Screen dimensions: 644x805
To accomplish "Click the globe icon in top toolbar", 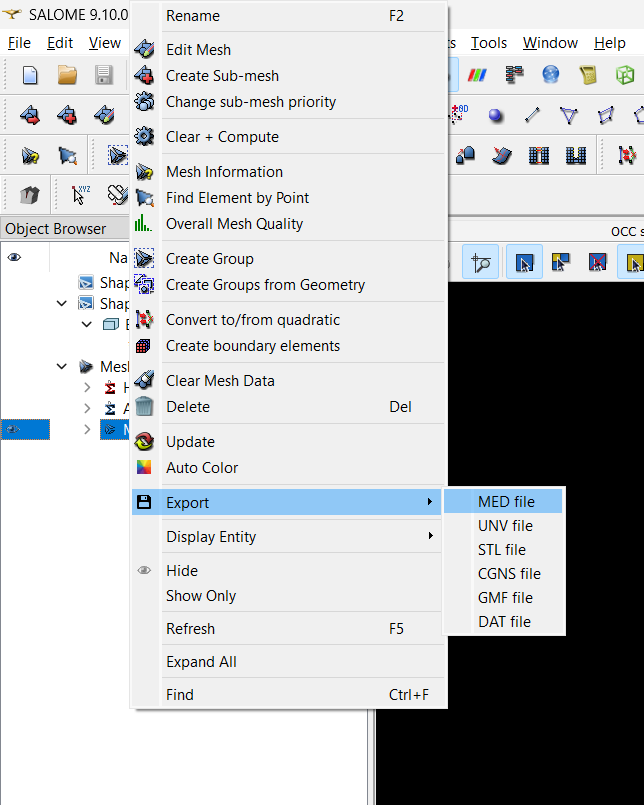I will (x=551, y=74).
